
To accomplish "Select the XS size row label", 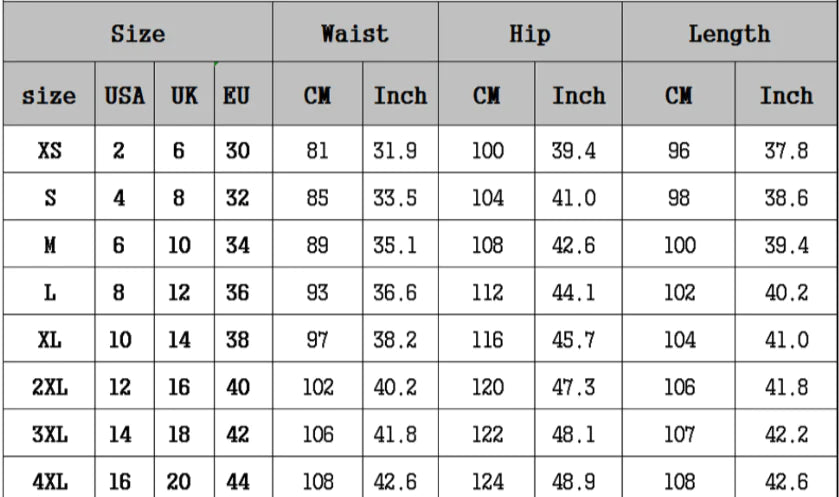I will (x=49, y=151).
